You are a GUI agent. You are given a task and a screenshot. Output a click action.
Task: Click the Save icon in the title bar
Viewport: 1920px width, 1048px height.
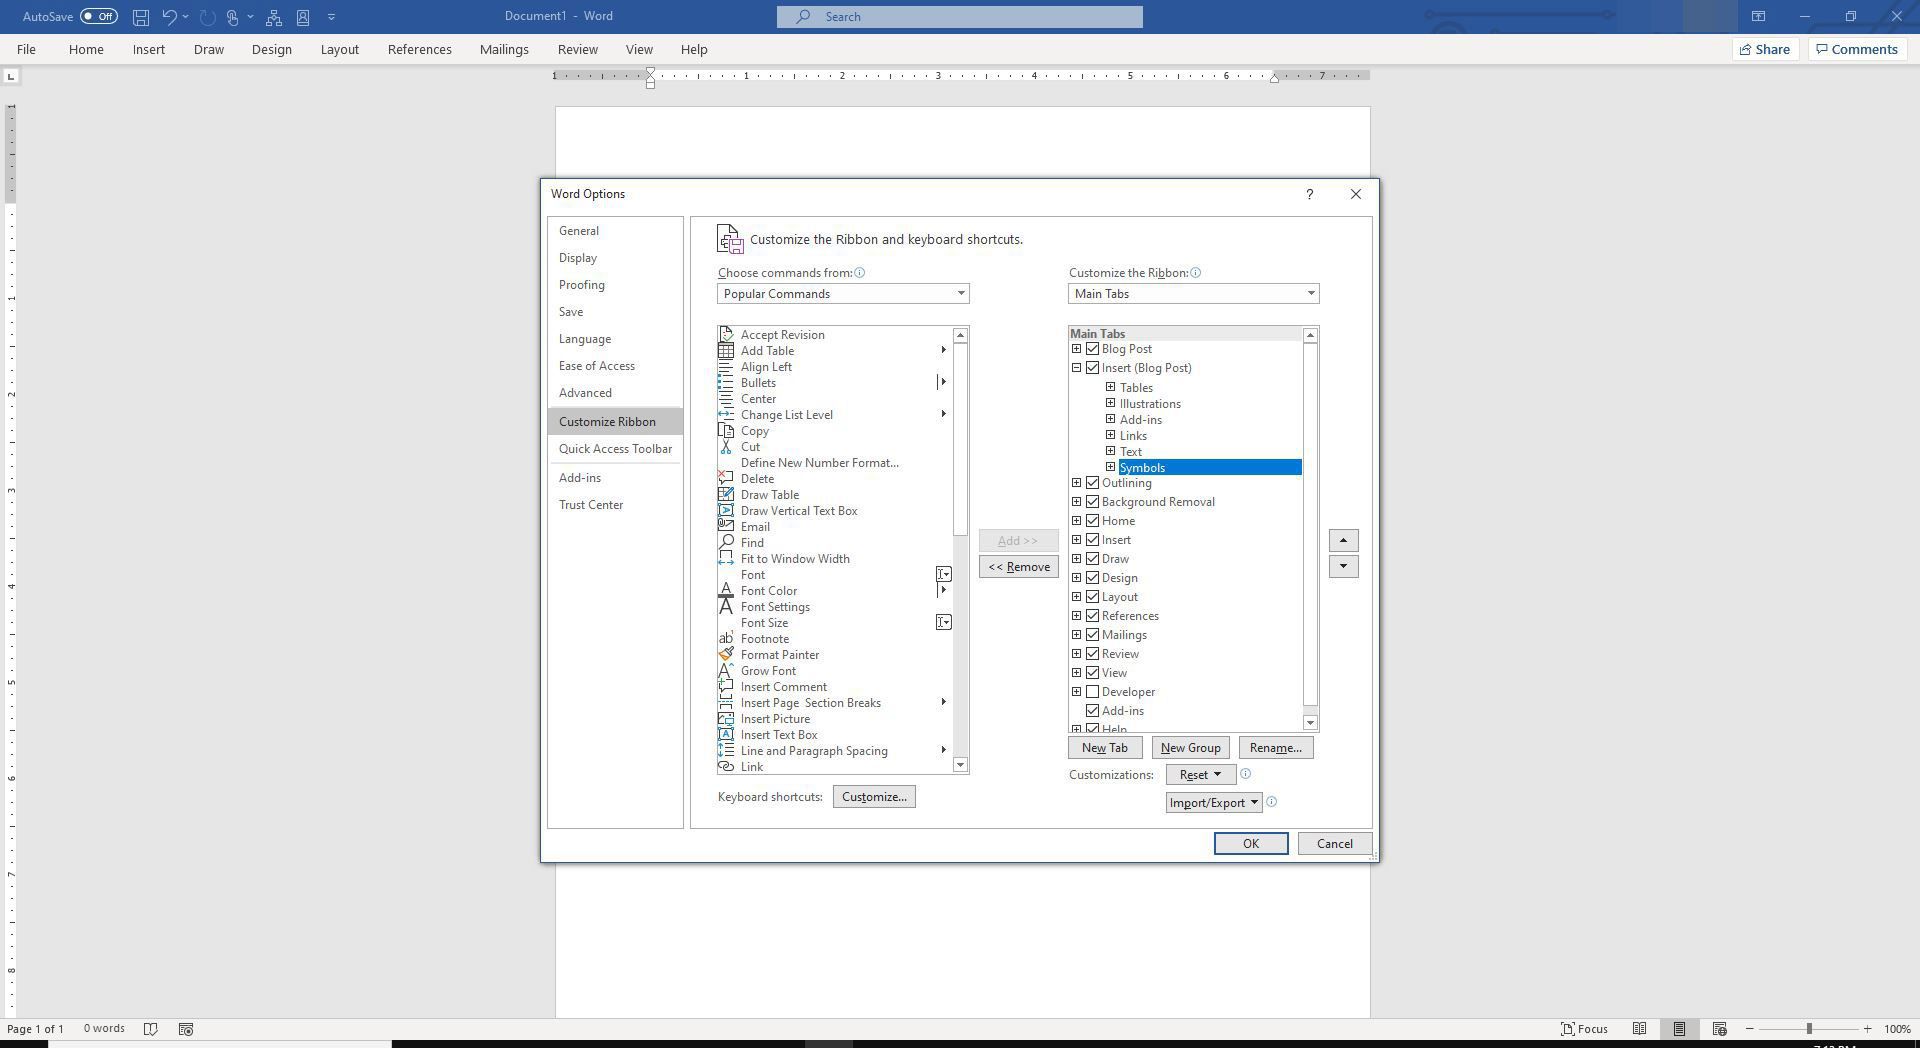[x=141, y=17]
